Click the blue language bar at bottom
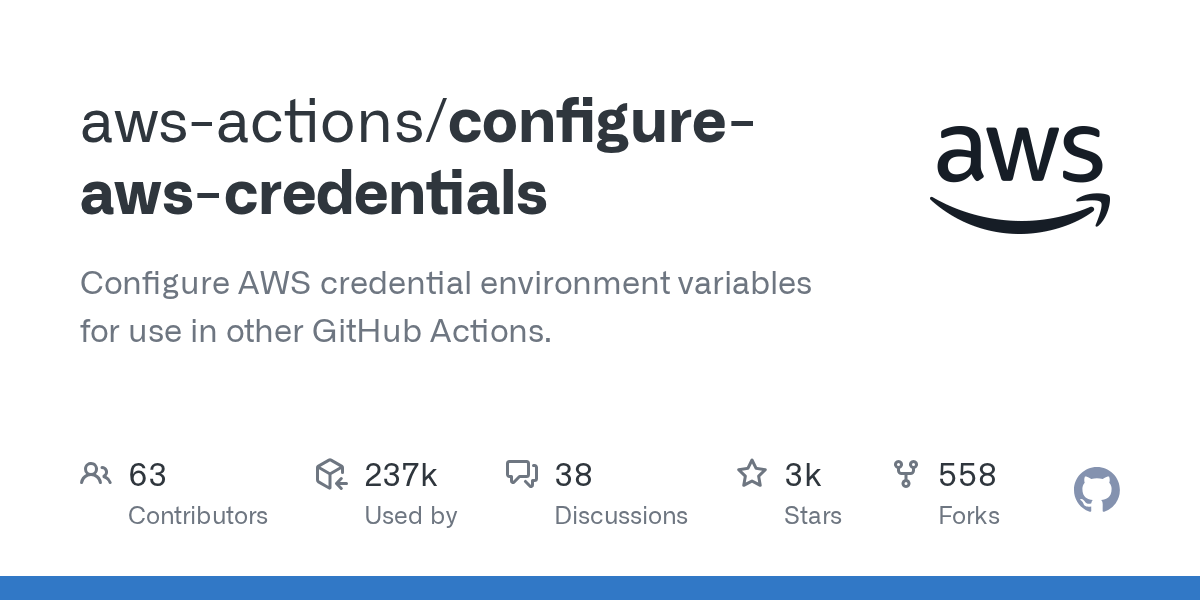The height and width of the screenshot is (600, 1200). click(600, 588)
